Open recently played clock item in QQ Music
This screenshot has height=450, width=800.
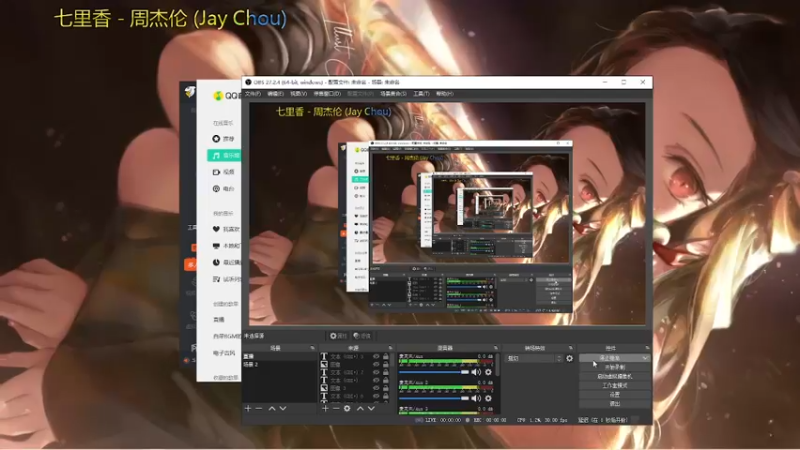226,262
